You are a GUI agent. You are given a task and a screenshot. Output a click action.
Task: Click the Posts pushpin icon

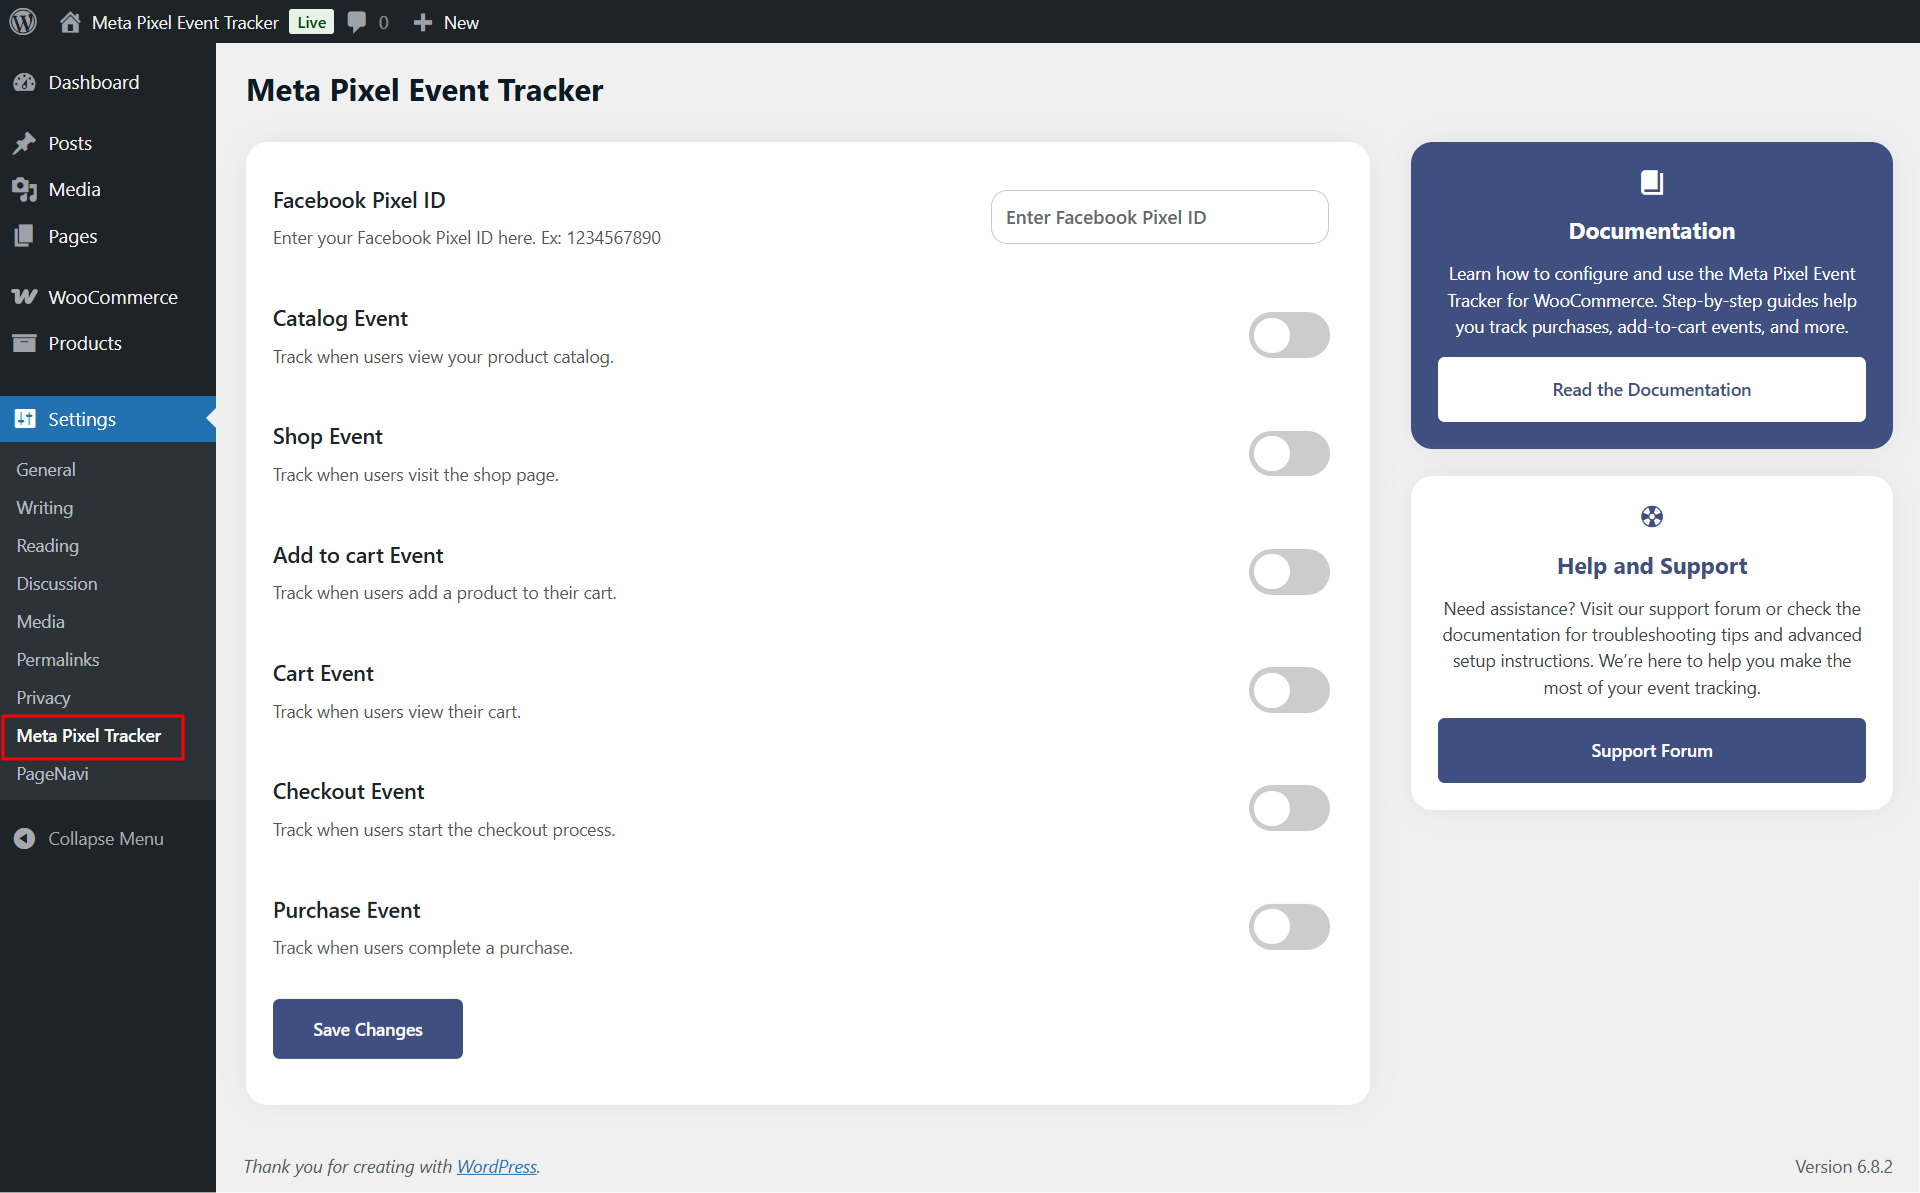pos(25,143)
